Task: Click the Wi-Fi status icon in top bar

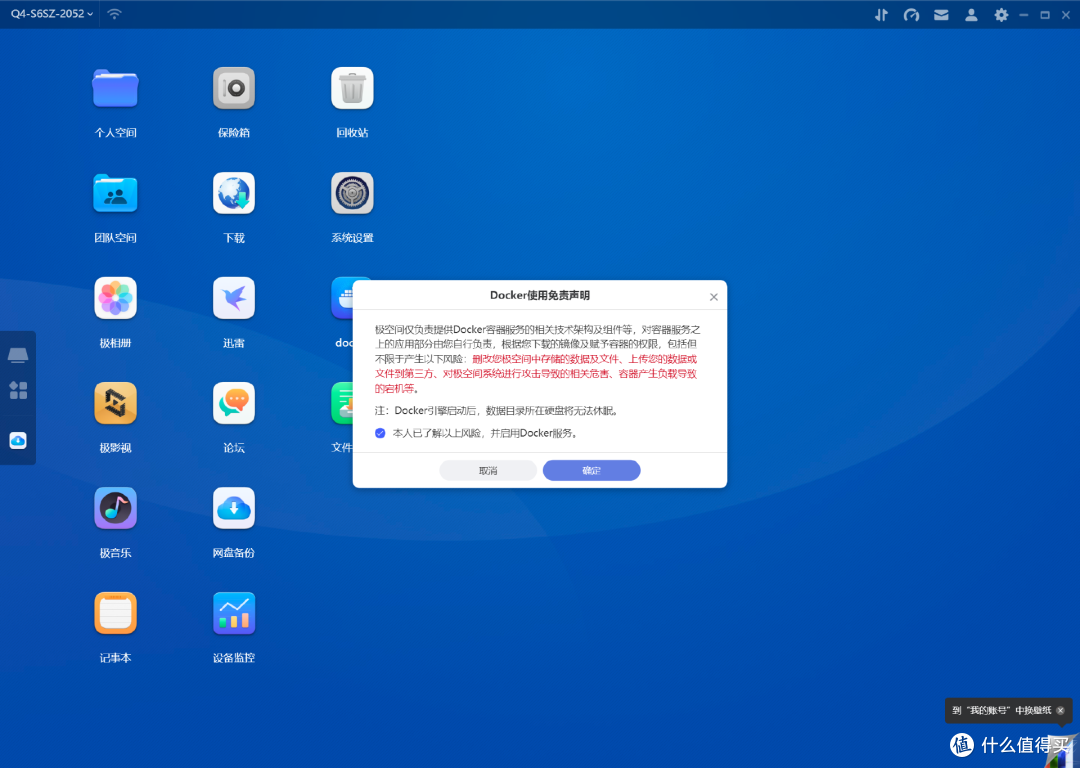Action: (114, 14)
